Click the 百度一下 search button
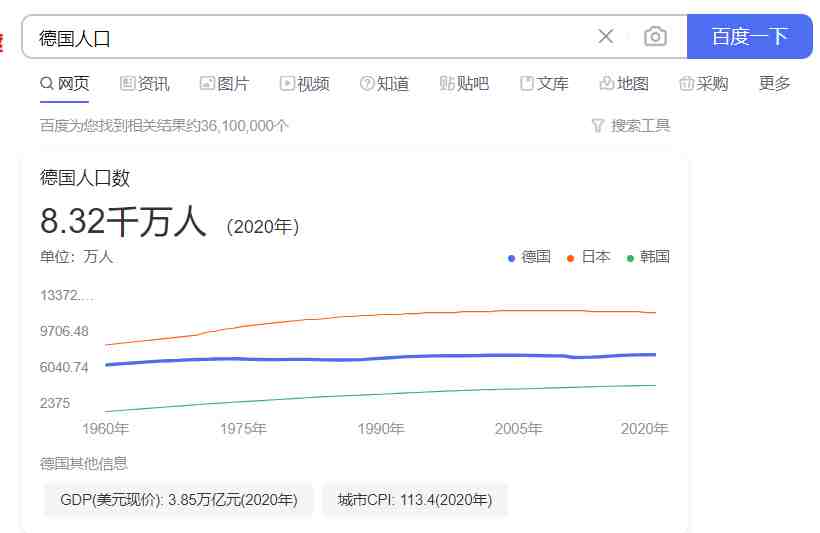820x533 pixels. (x=749, y=36)
